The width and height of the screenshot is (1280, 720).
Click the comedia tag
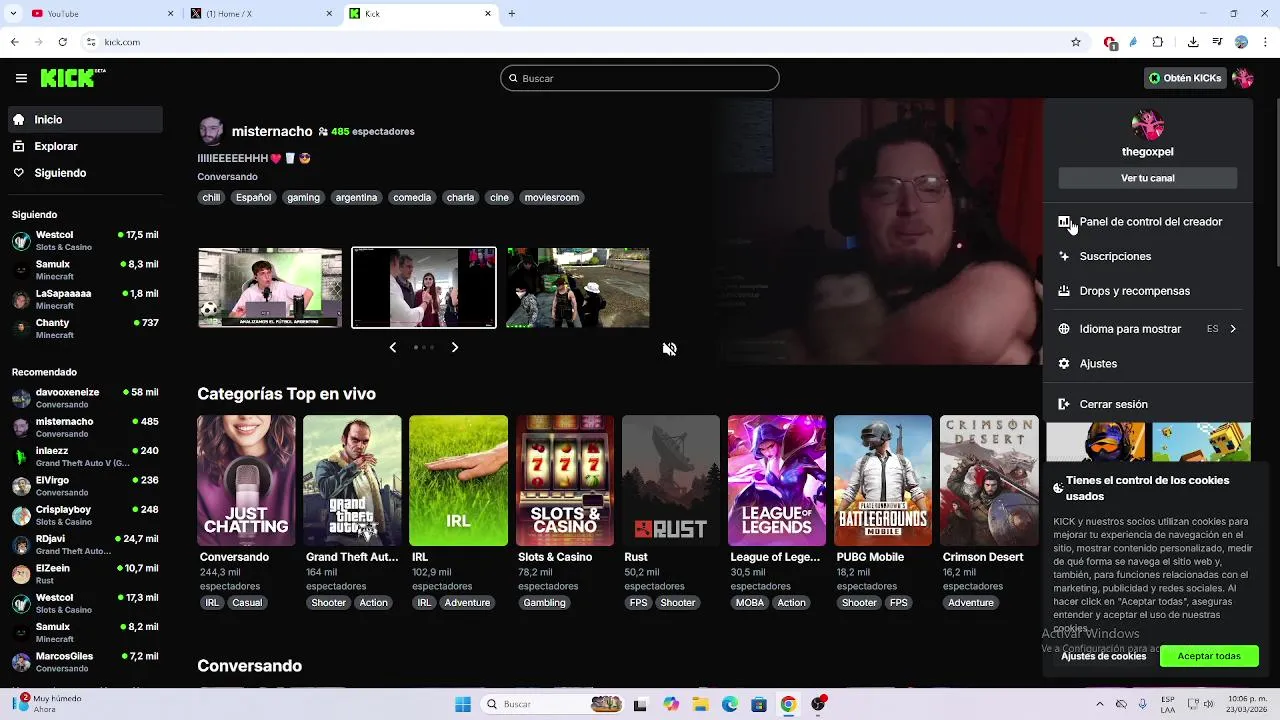(x=412, y=198)
